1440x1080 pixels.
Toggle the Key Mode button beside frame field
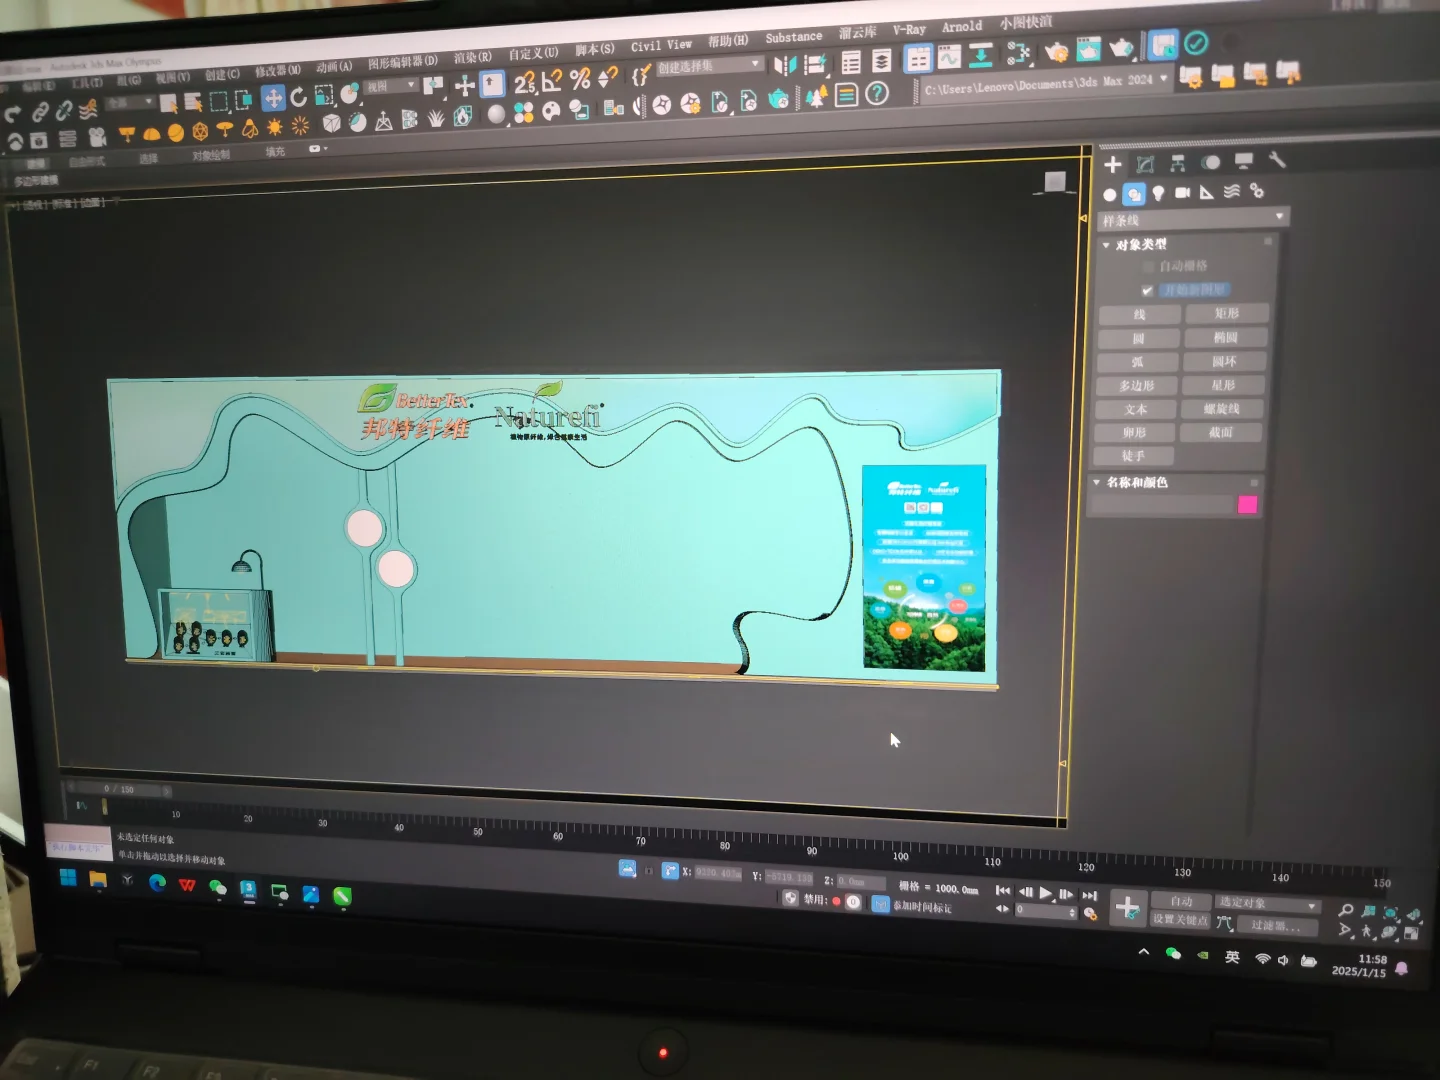1002,909
